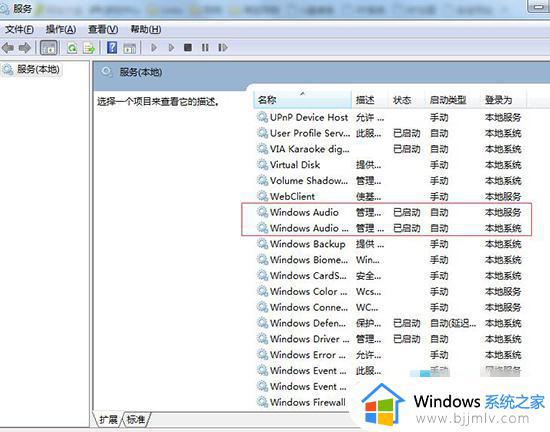This screenshot has height=432, width=550.
Task: Open the 帮助(H) menu
Action: pos(146,29)
